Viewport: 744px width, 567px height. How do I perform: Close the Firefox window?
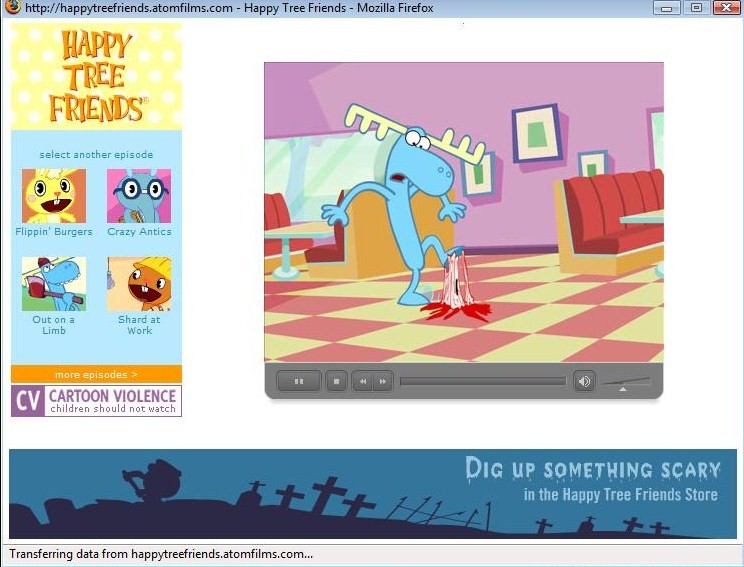[x=726, y=8]
